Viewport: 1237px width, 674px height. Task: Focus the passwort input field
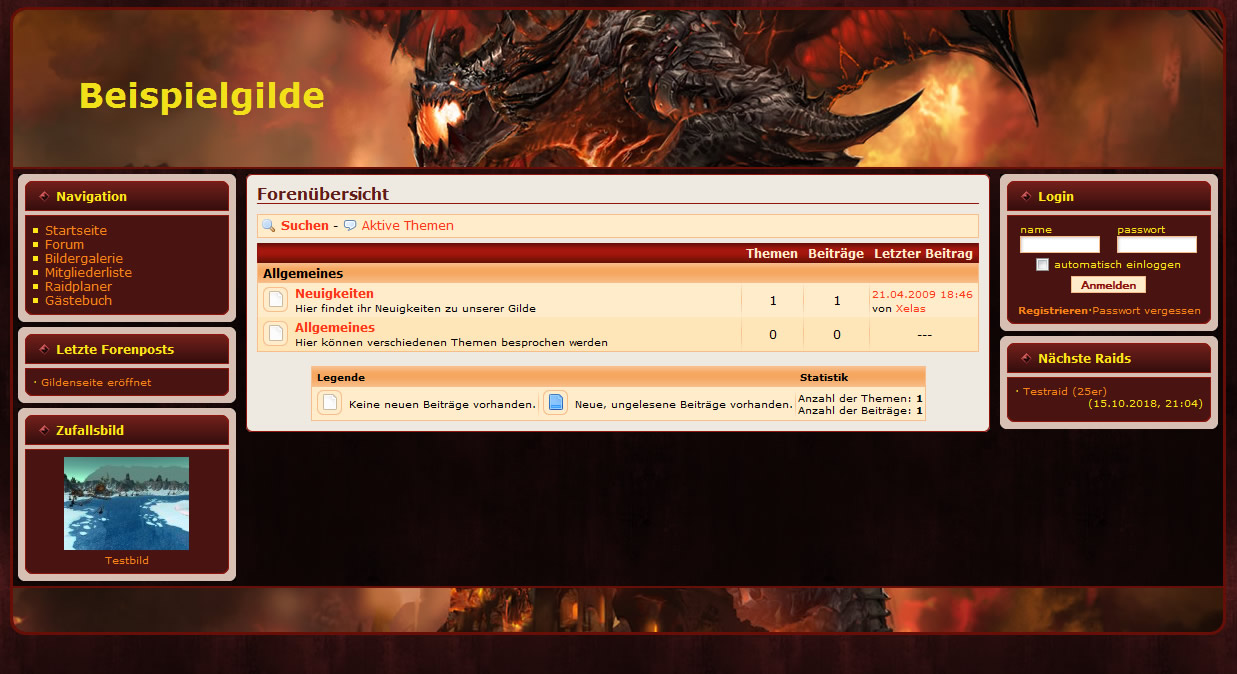coord(1157,245)
